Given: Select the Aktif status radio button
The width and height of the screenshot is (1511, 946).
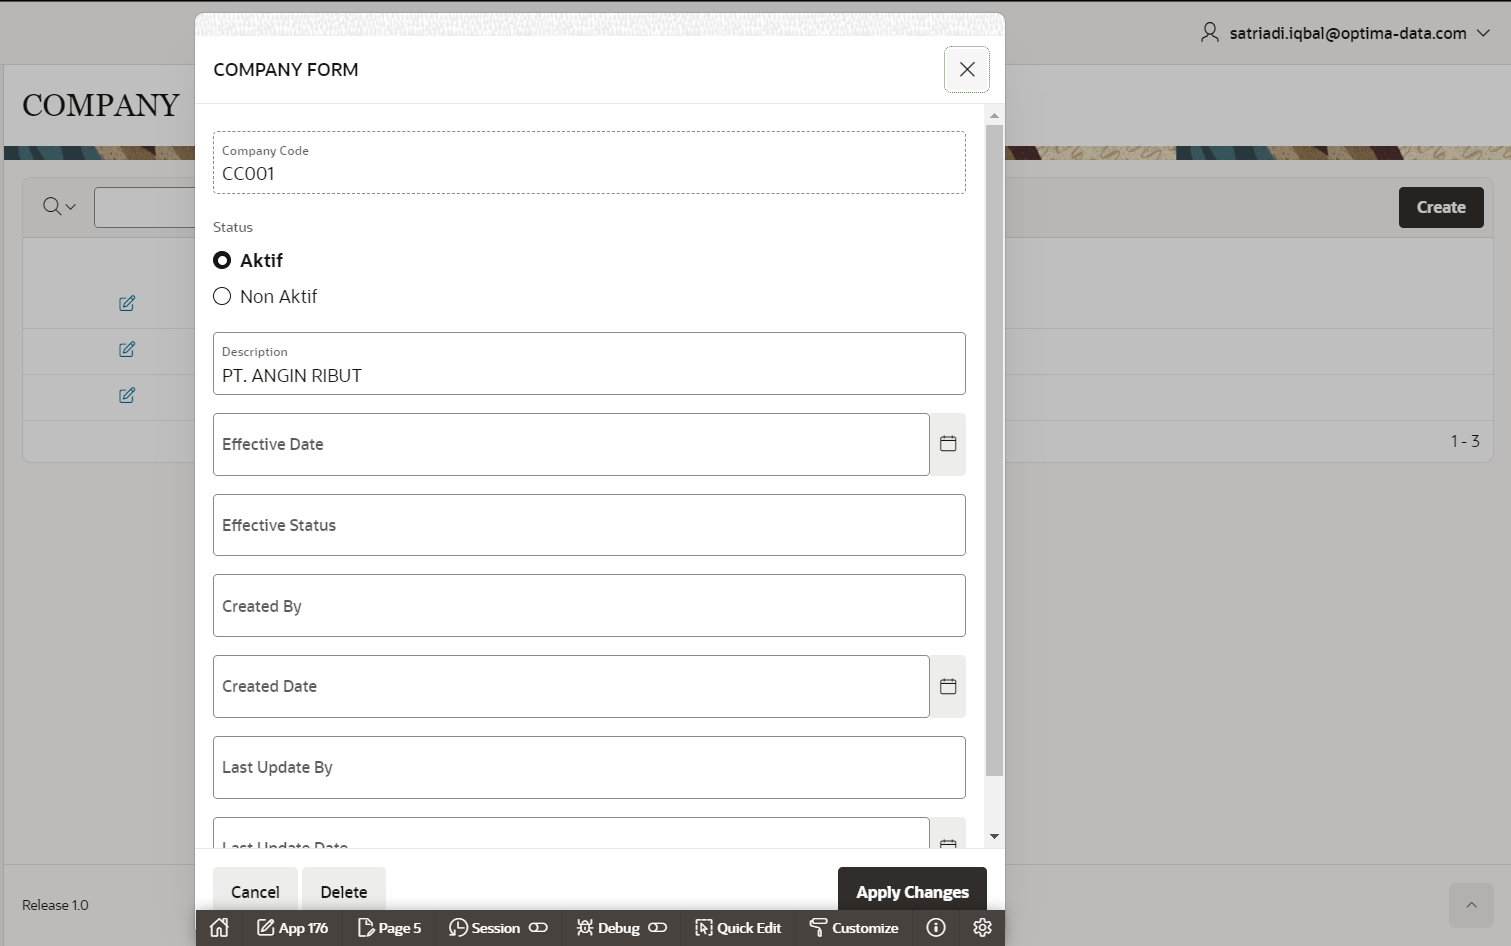Looking at the screenshot, I should tap(222, 260).
